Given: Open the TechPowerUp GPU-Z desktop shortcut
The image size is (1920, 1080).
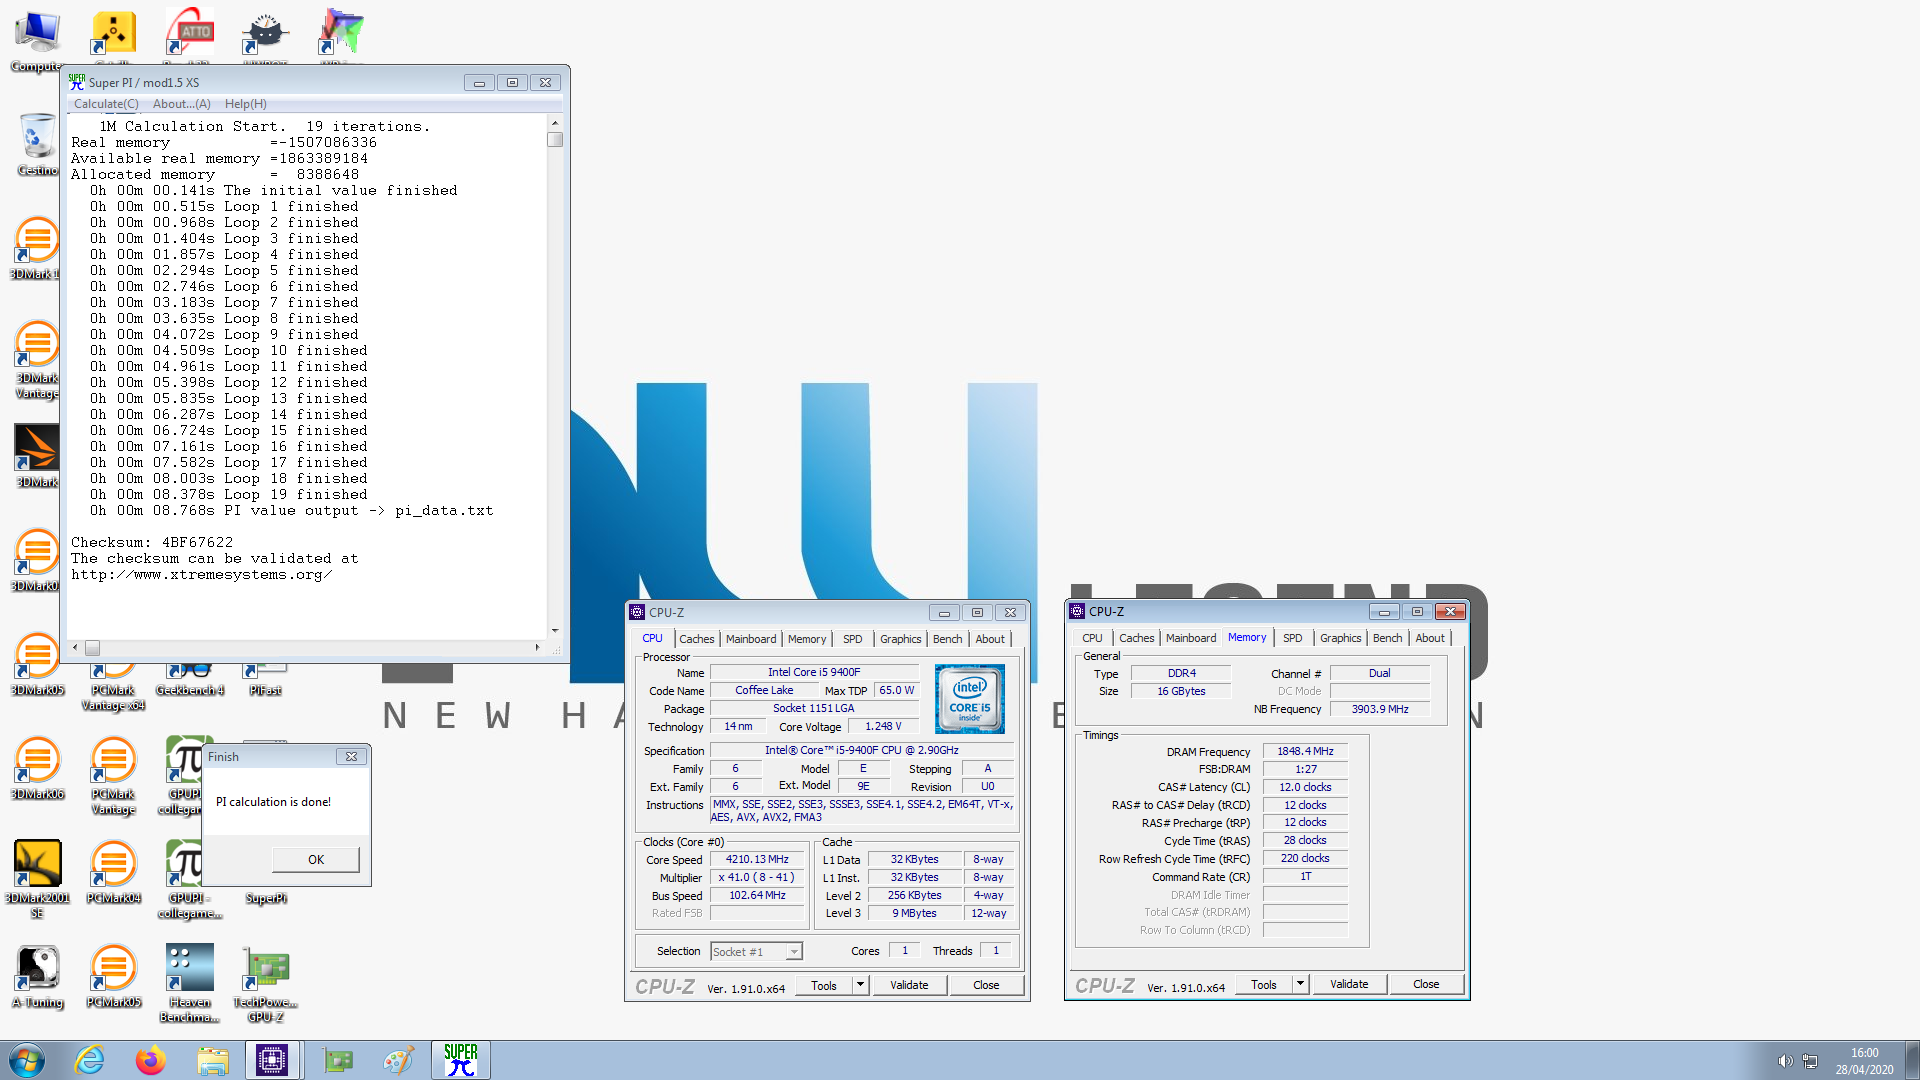Looking at the screenshot, I should pos(265,982).
